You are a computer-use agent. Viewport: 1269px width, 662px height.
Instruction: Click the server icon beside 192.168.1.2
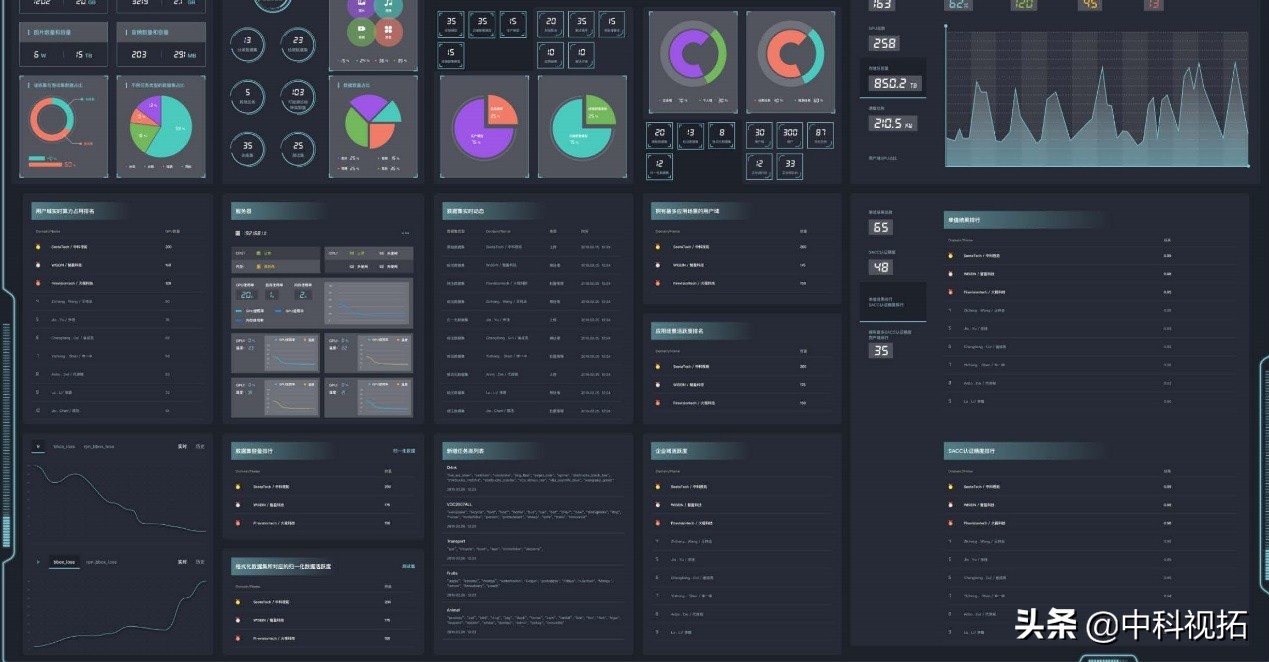point(237,233)
